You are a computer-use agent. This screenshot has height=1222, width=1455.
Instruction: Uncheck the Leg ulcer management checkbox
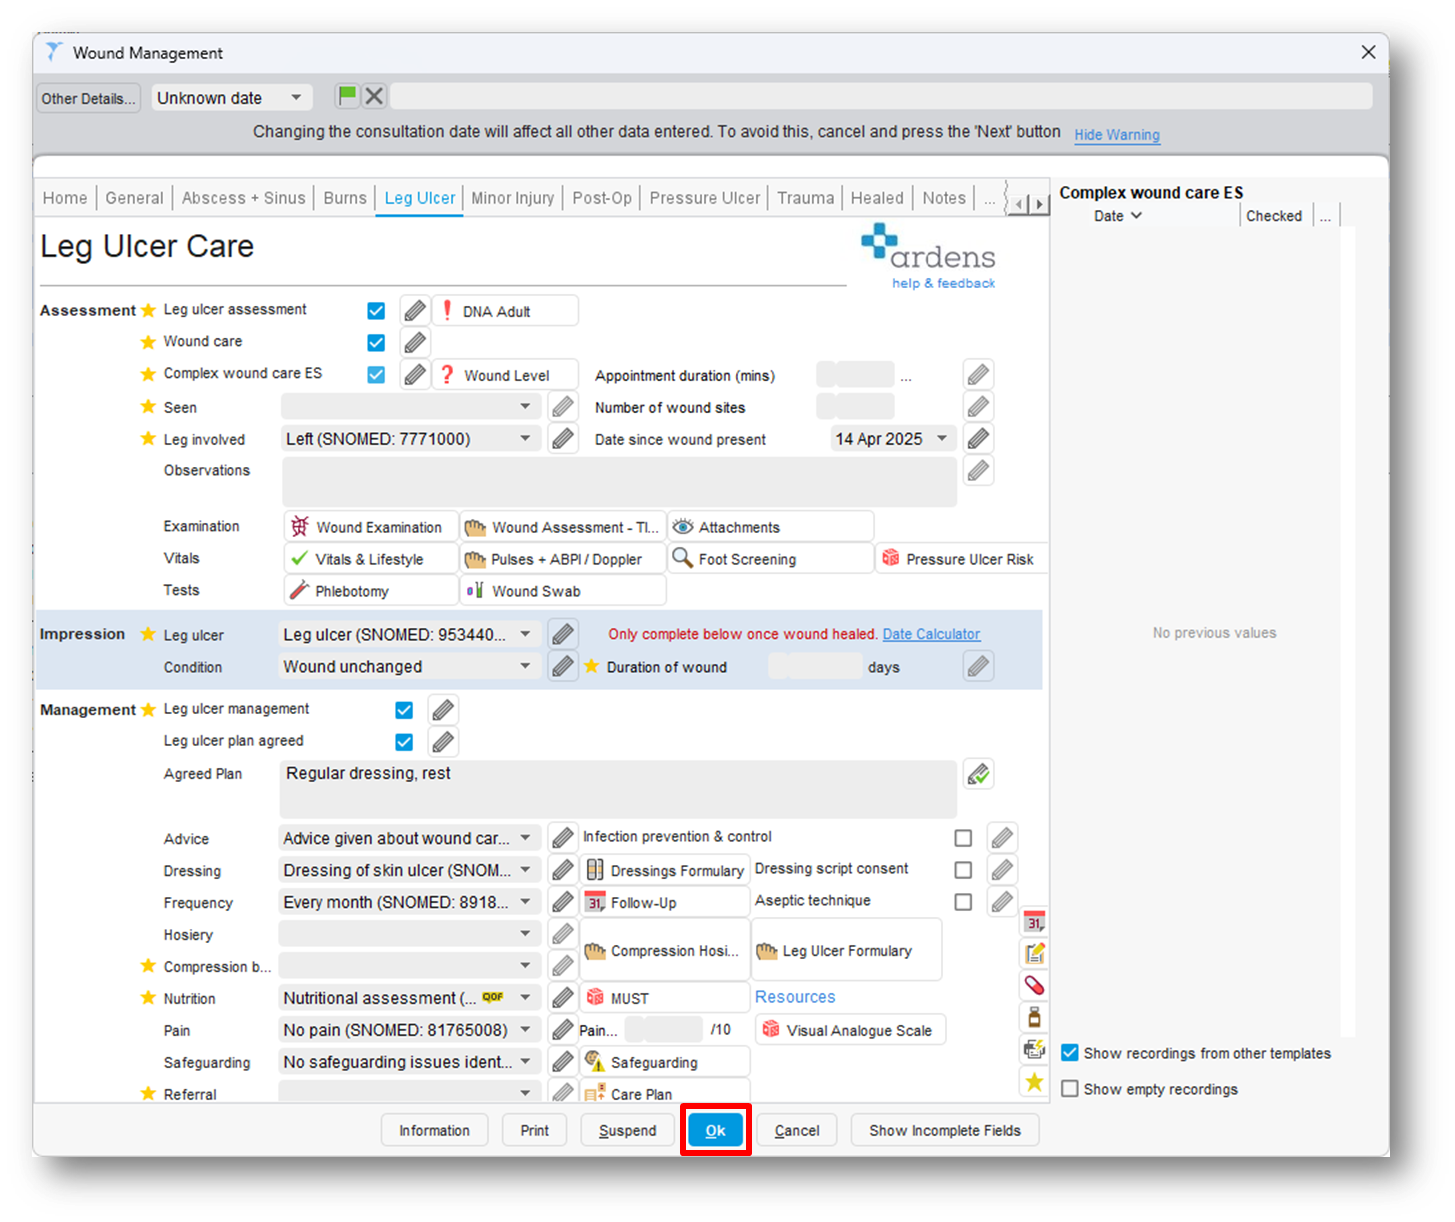pos(404,710)
